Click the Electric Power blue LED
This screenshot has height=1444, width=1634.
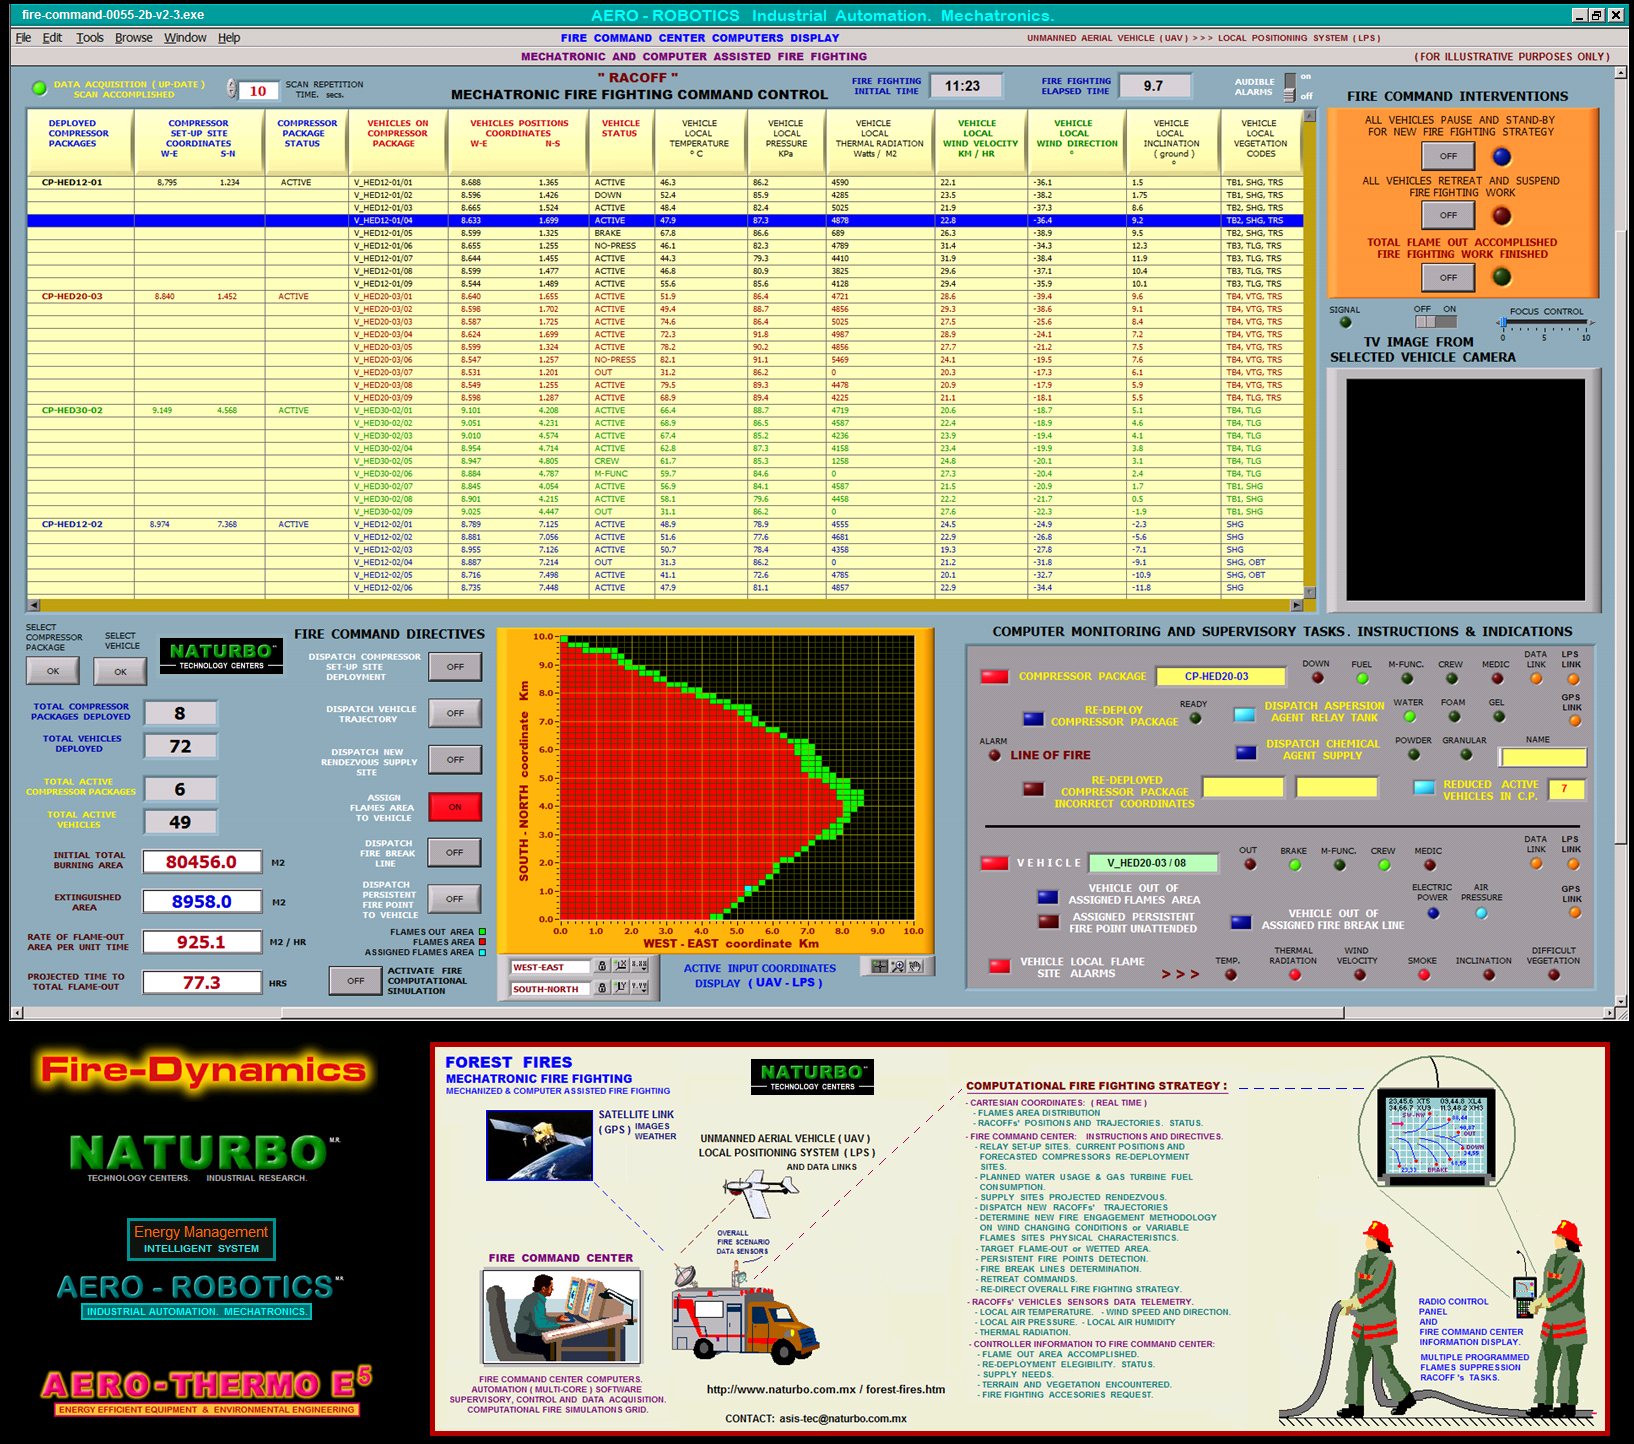[x=1433, y=913]
